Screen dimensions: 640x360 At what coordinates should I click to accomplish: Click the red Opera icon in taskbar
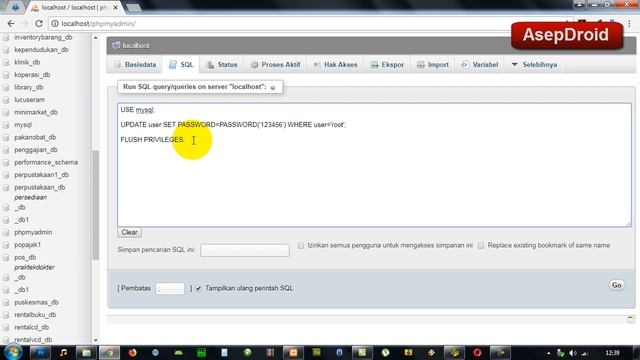click(x=477, y=353)
